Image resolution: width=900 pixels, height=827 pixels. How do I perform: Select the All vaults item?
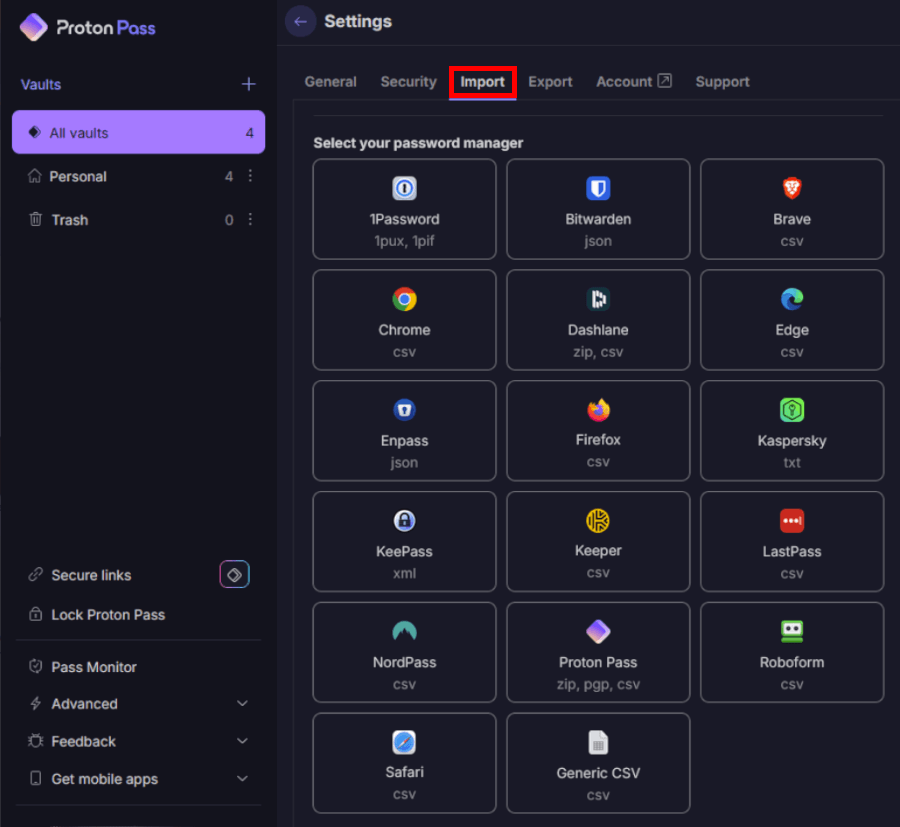tap(138, 133)
